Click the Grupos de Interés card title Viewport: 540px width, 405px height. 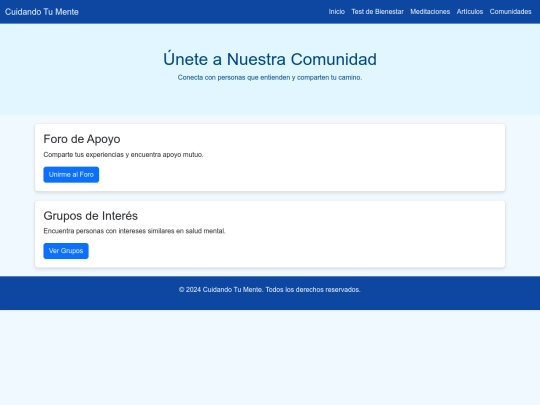click(91, 216)
